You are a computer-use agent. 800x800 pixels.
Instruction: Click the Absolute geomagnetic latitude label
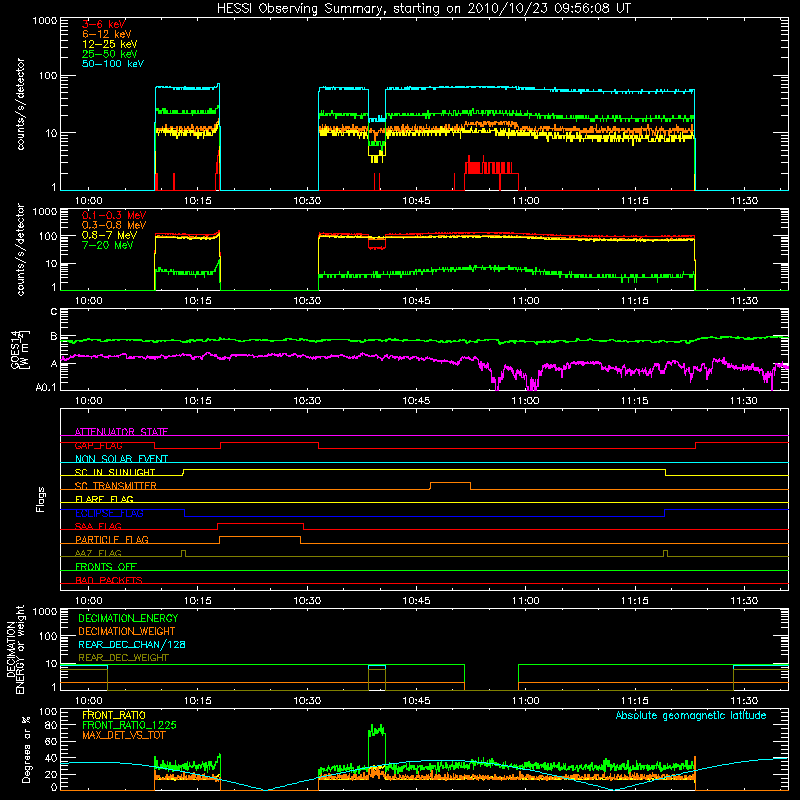(x=691, y=716)
